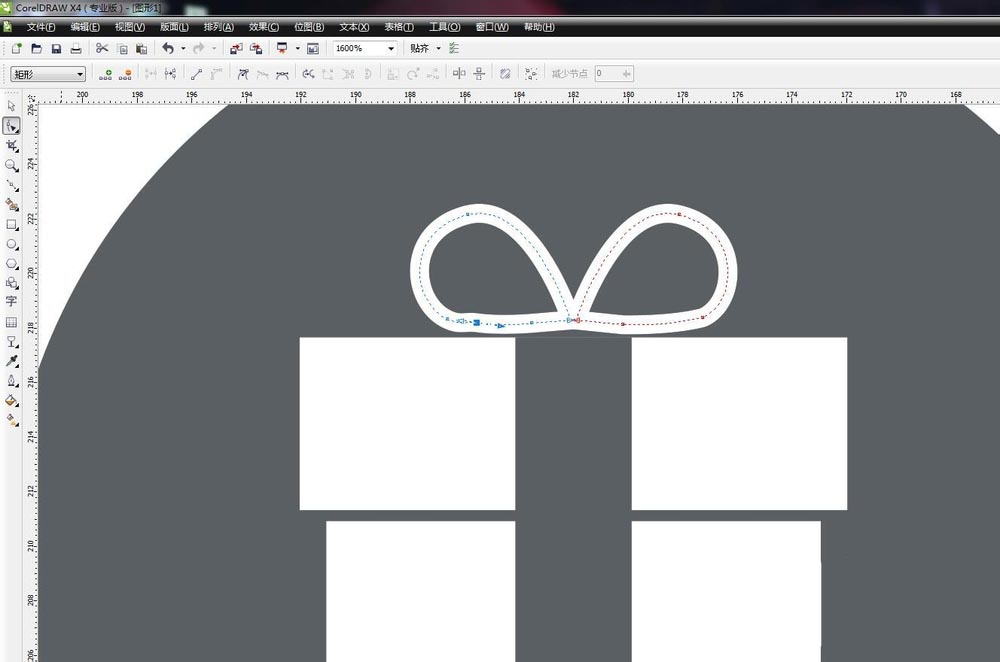Select the Text tool (字)

(x=11, y=301)
